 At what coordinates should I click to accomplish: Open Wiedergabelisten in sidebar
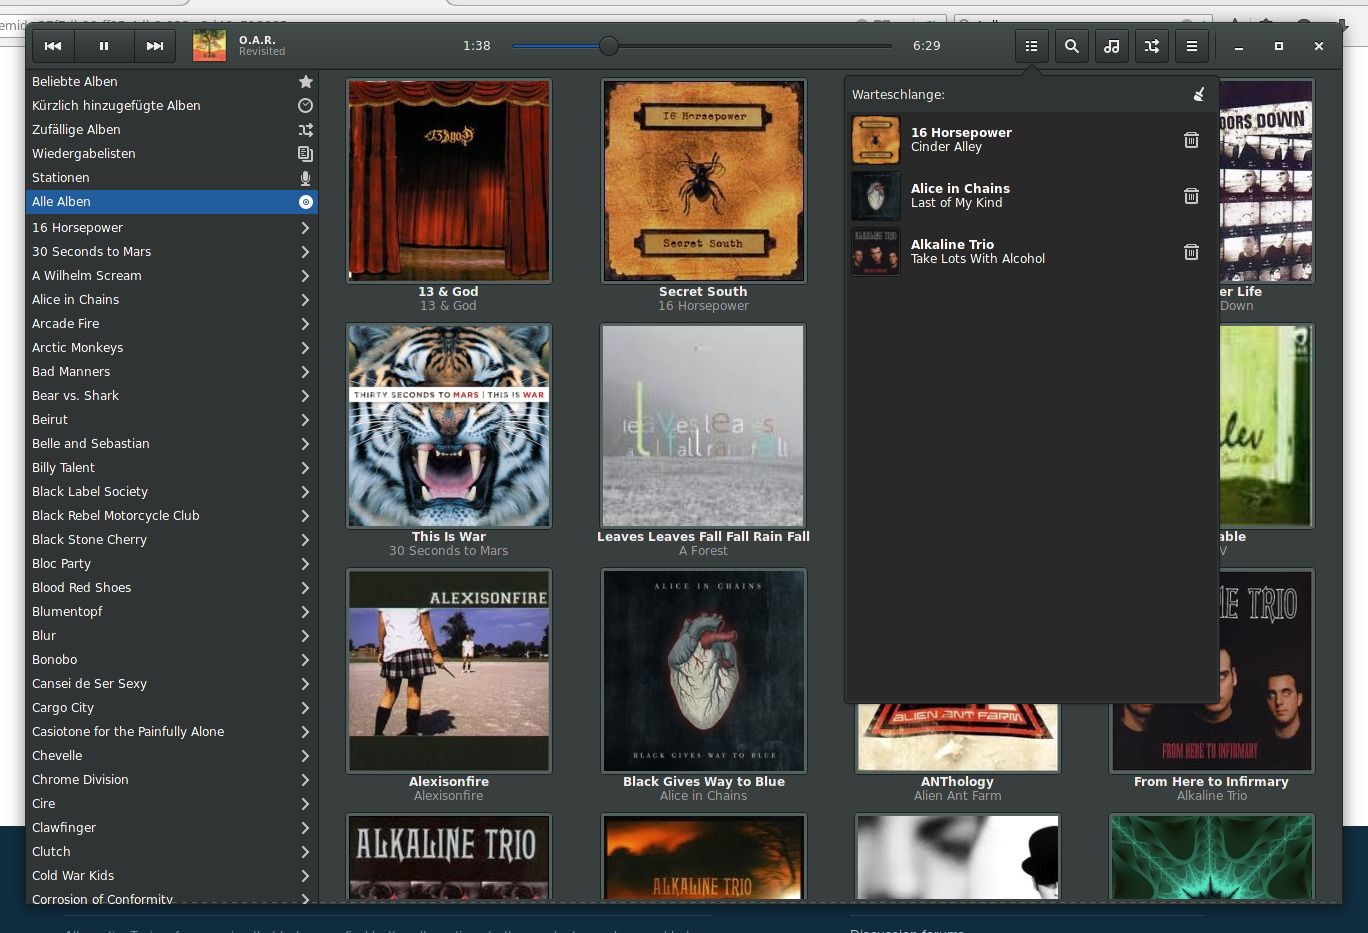coord(172,154)
